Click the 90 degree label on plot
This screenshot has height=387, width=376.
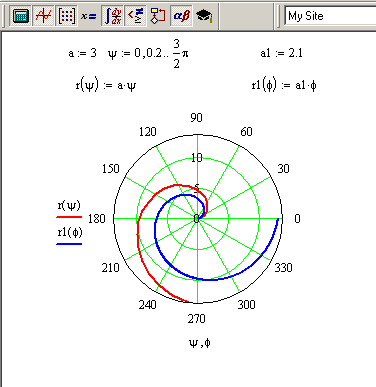[196, 118]
